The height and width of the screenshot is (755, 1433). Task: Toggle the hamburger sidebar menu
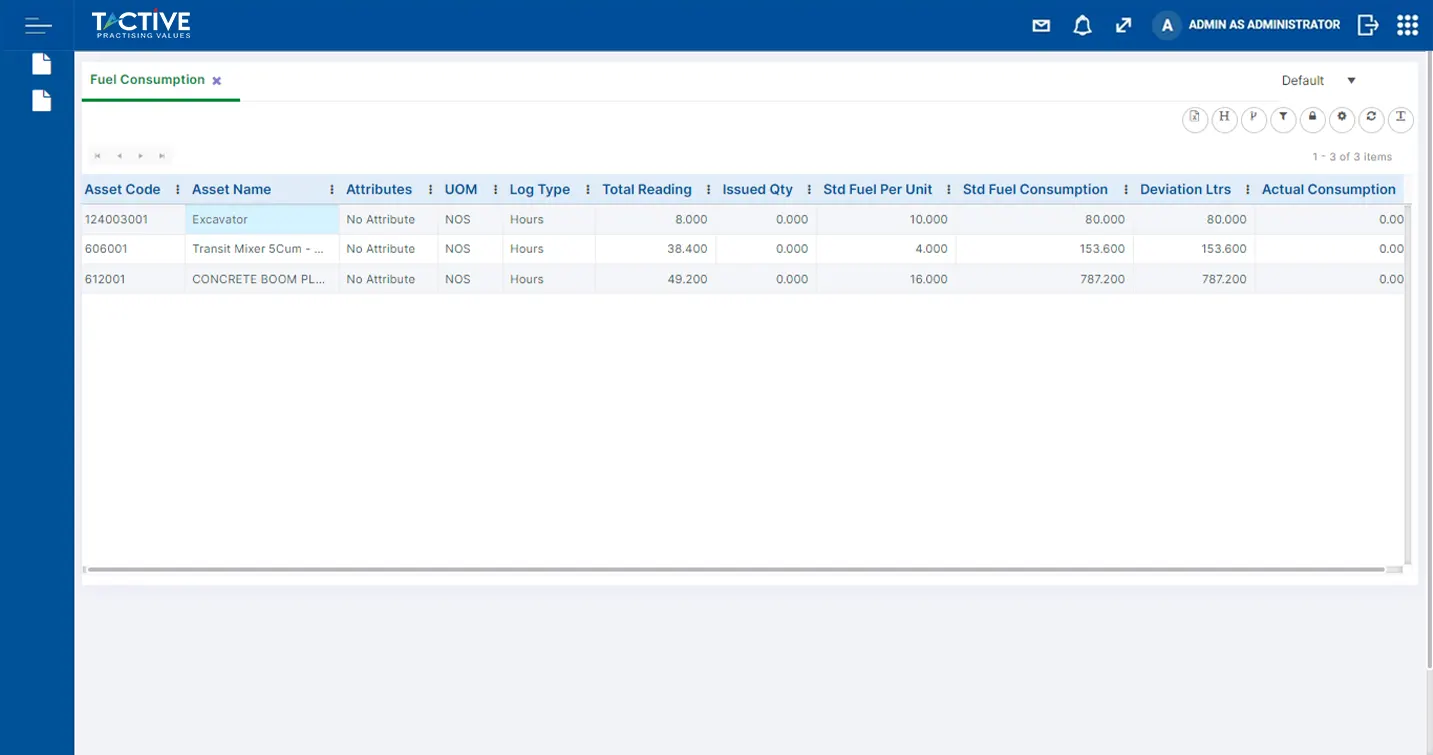click(38, 25)
